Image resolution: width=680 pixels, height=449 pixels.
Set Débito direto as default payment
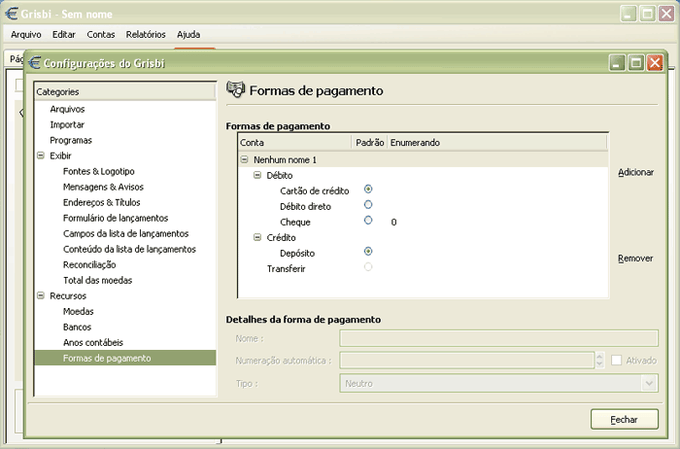[x=368, y=204]
